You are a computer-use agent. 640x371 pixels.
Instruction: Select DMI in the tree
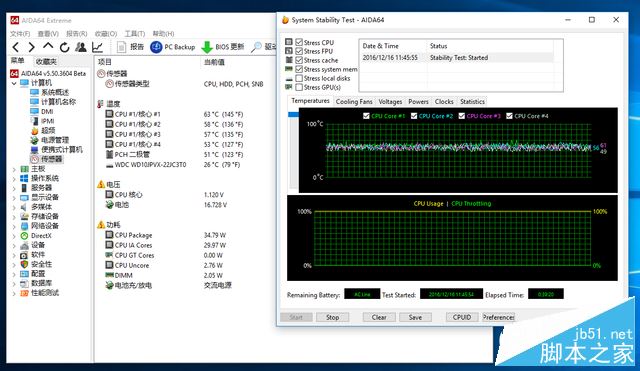pos(47,111)
